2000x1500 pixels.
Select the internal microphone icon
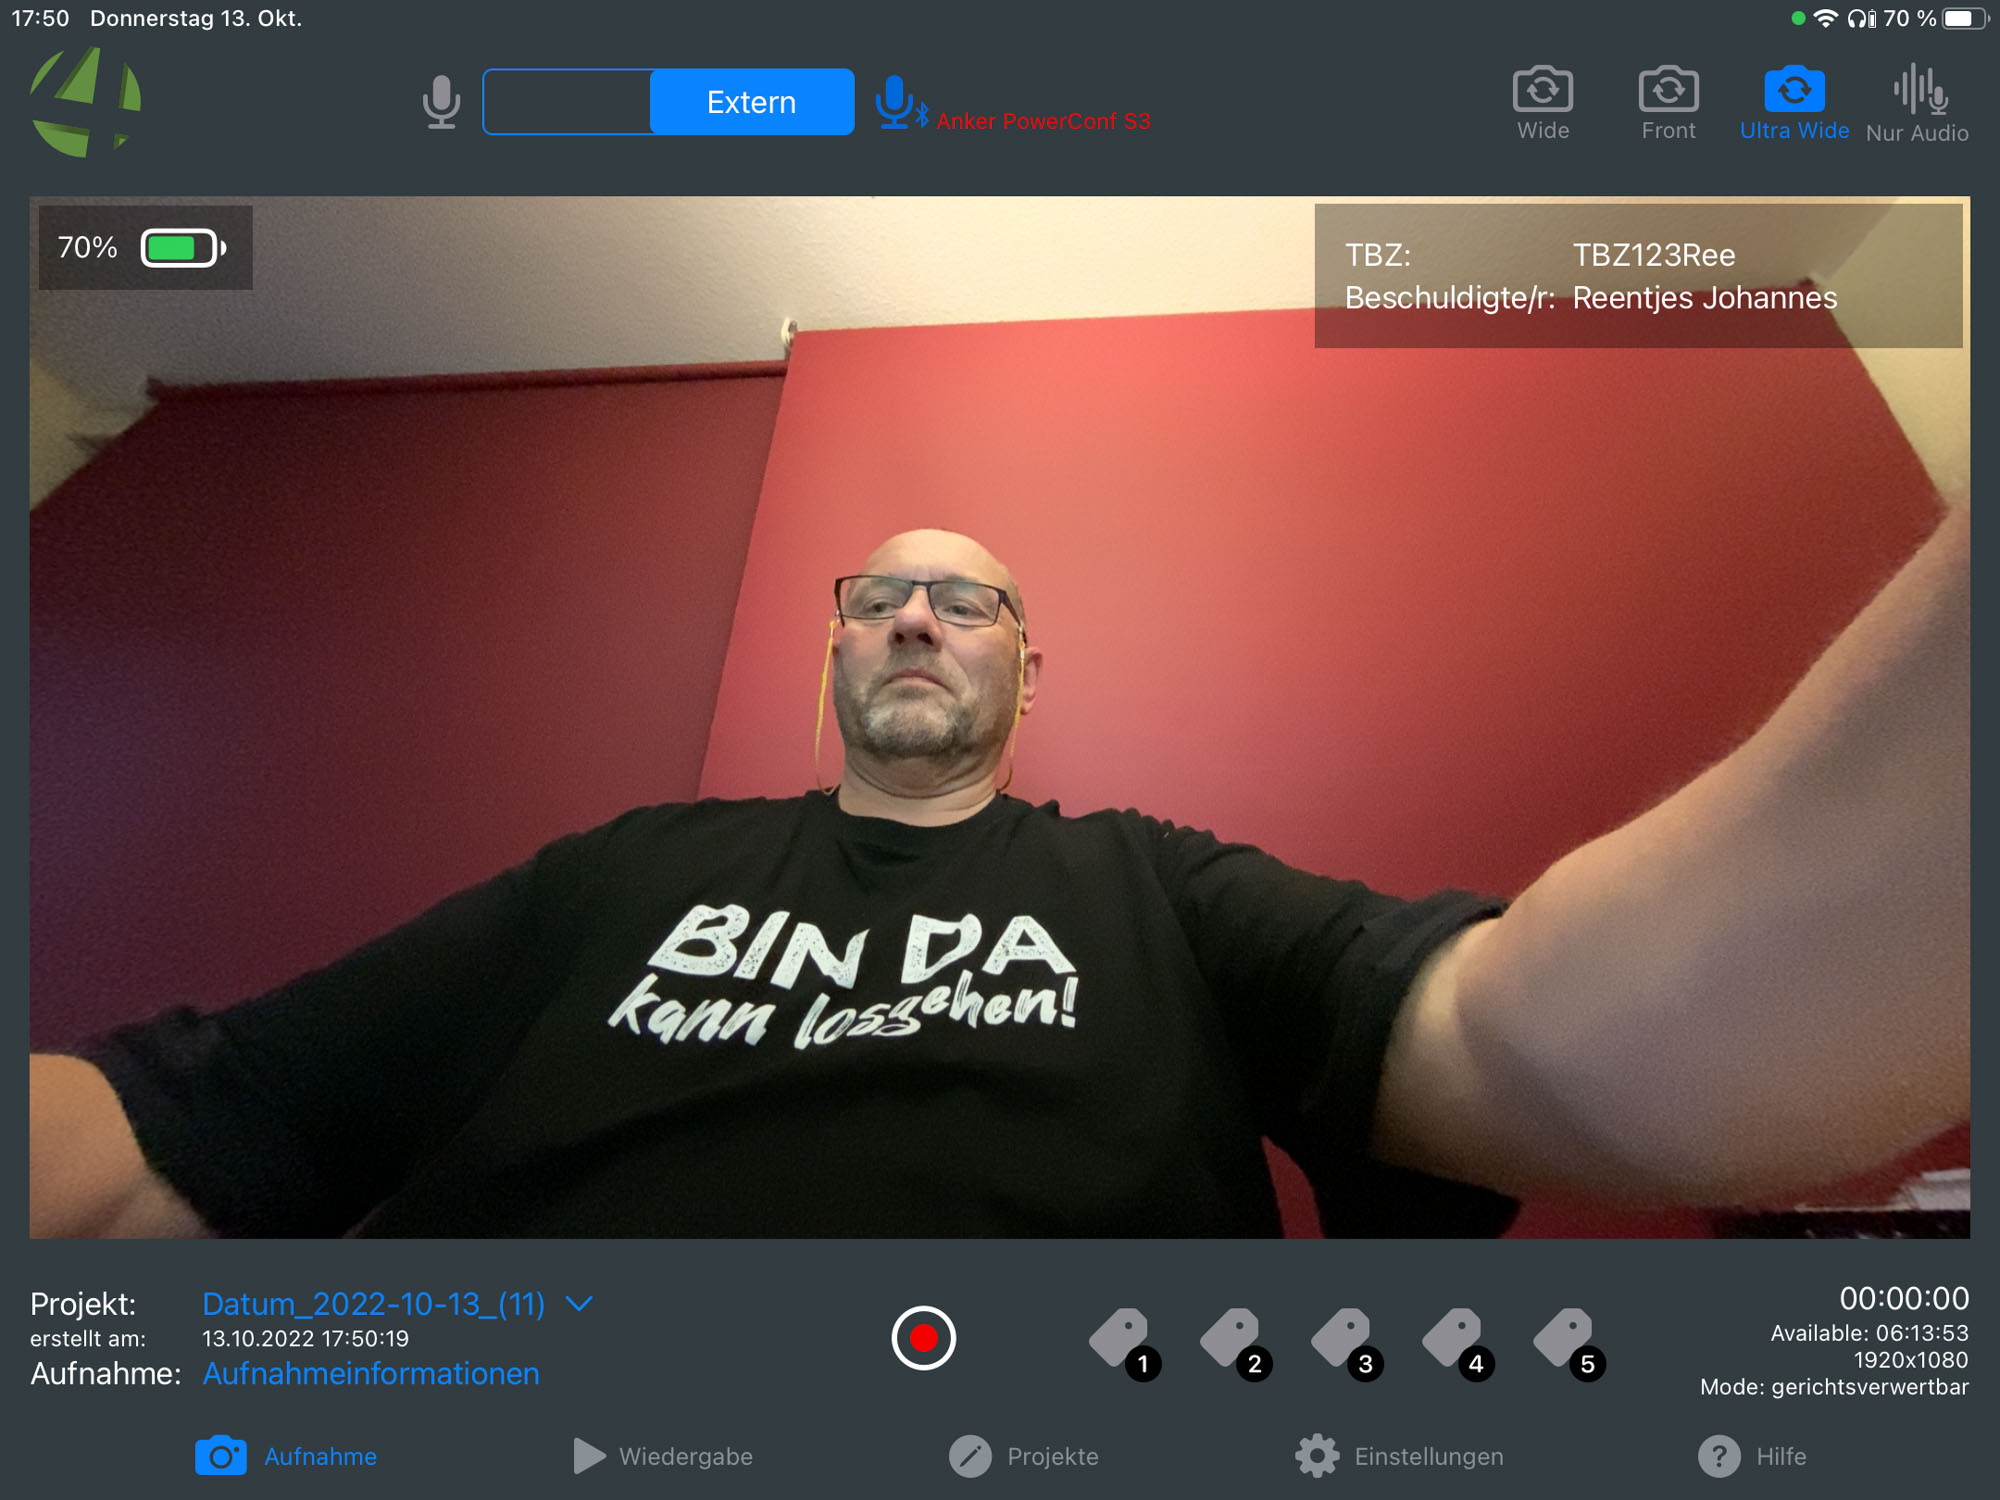point(441,102)
